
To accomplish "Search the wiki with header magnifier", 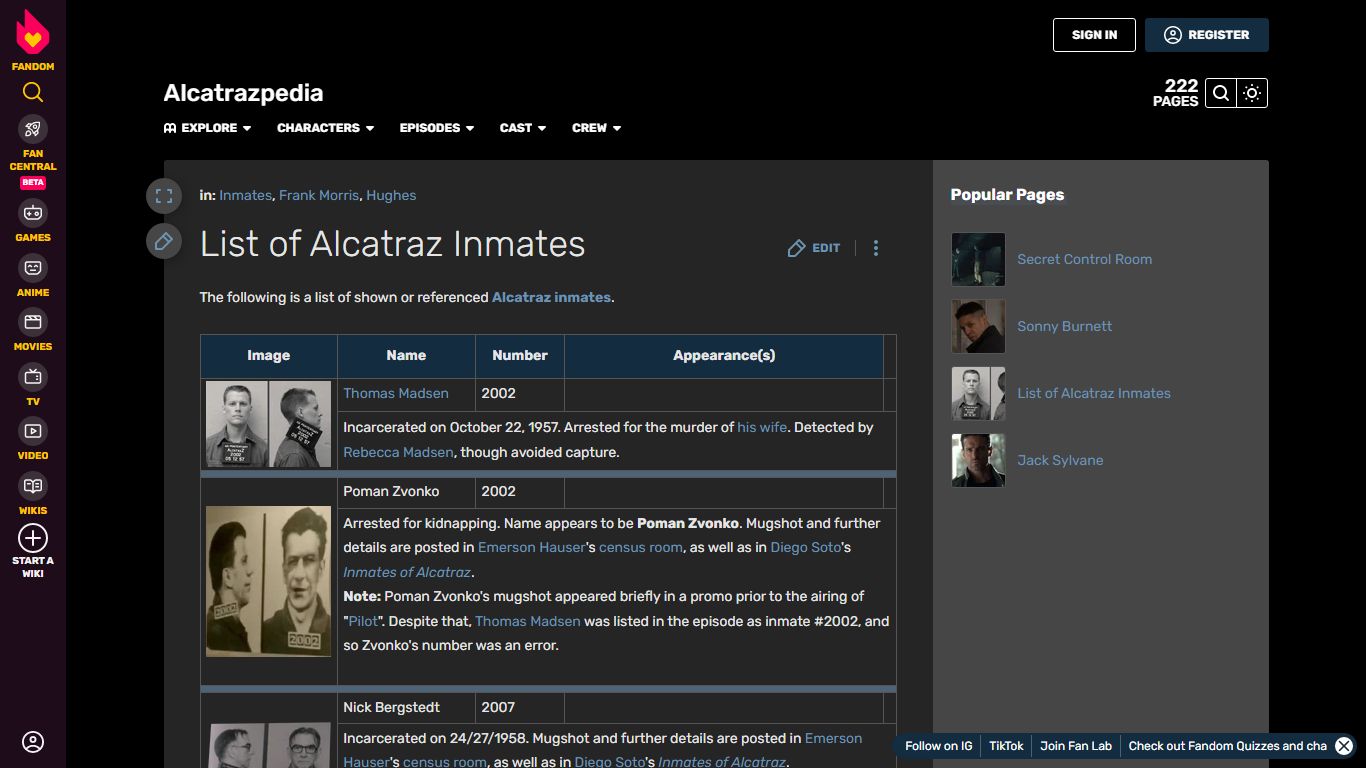I will coord(1221,93).
